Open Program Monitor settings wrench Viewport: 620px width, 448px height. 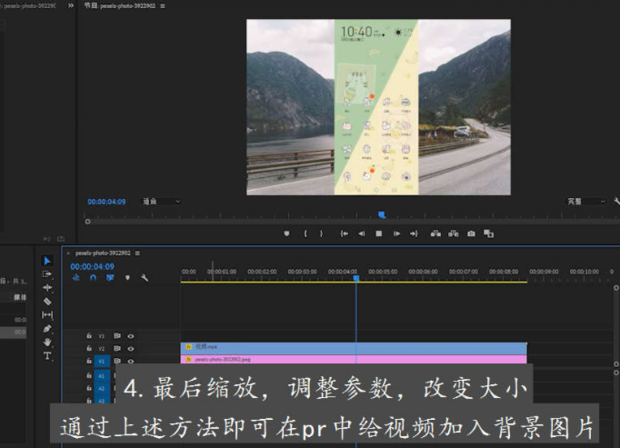click(x=616, y=201)
